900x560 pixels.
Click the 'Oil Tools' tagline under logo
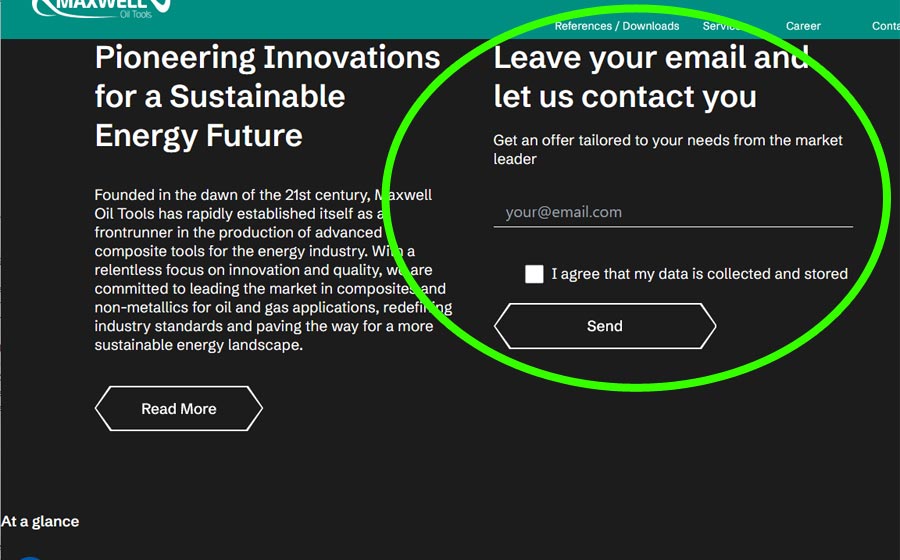(136, 14)
